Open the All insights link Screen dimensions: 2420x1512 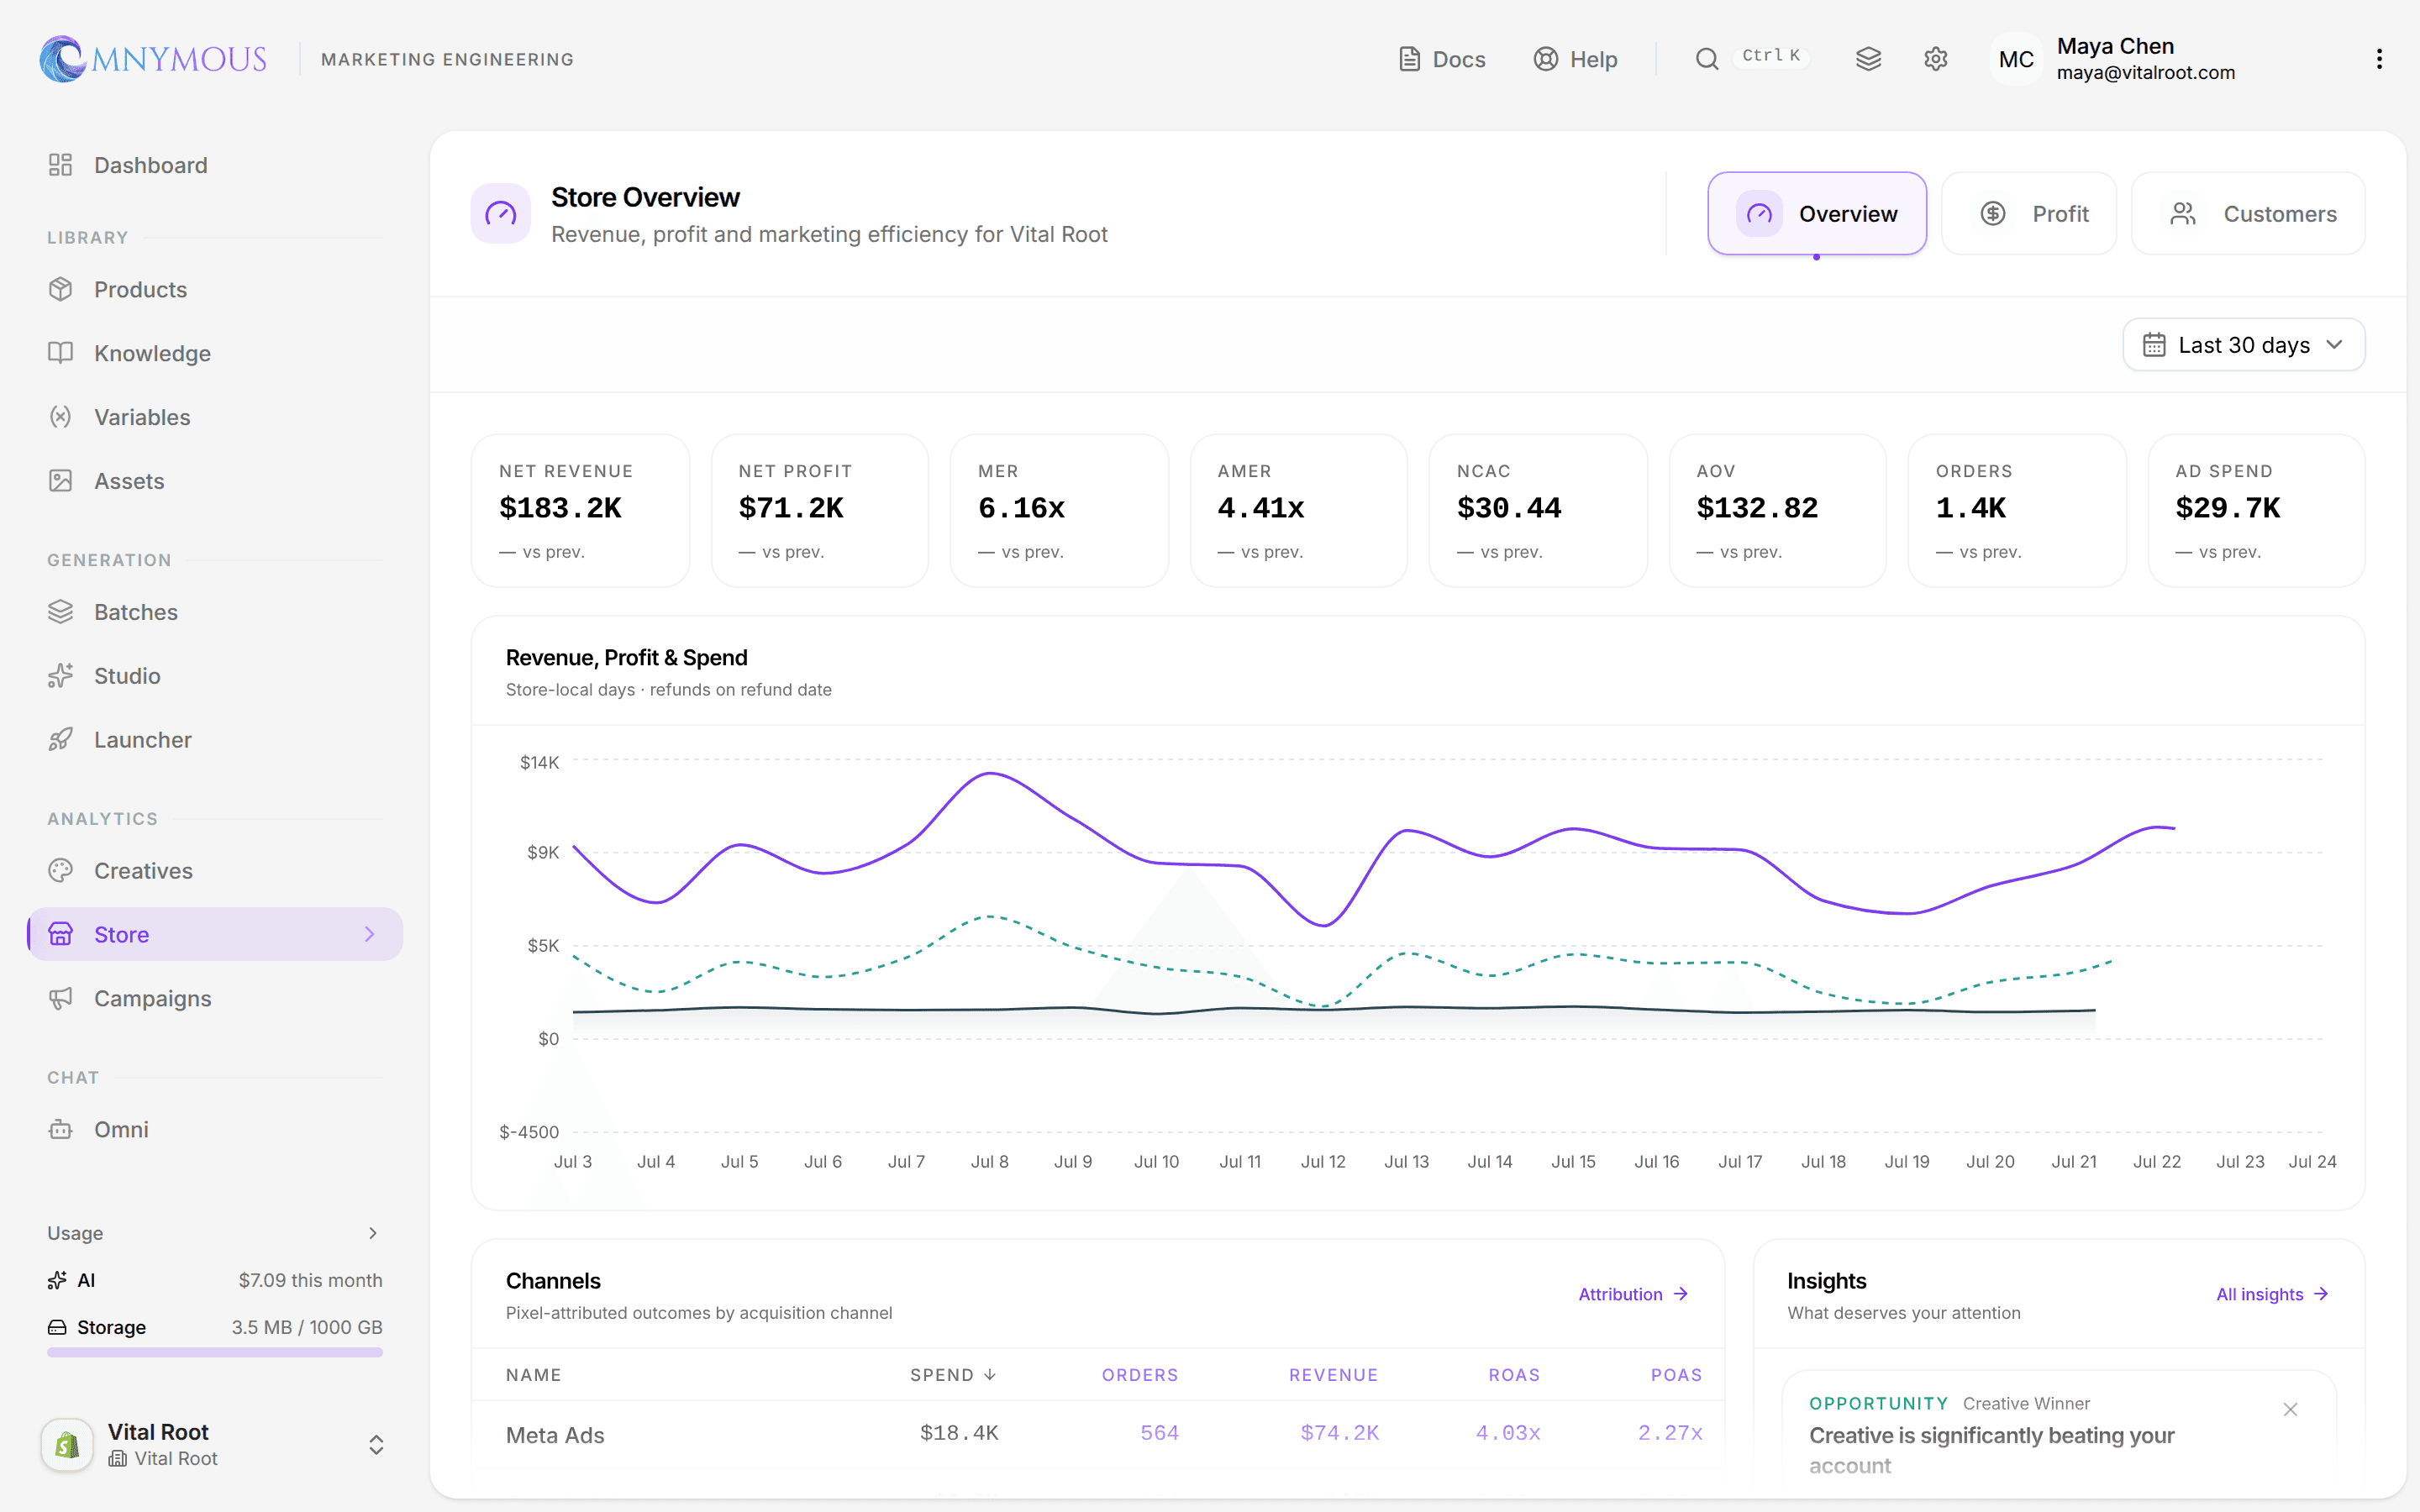(2272, 1294)
